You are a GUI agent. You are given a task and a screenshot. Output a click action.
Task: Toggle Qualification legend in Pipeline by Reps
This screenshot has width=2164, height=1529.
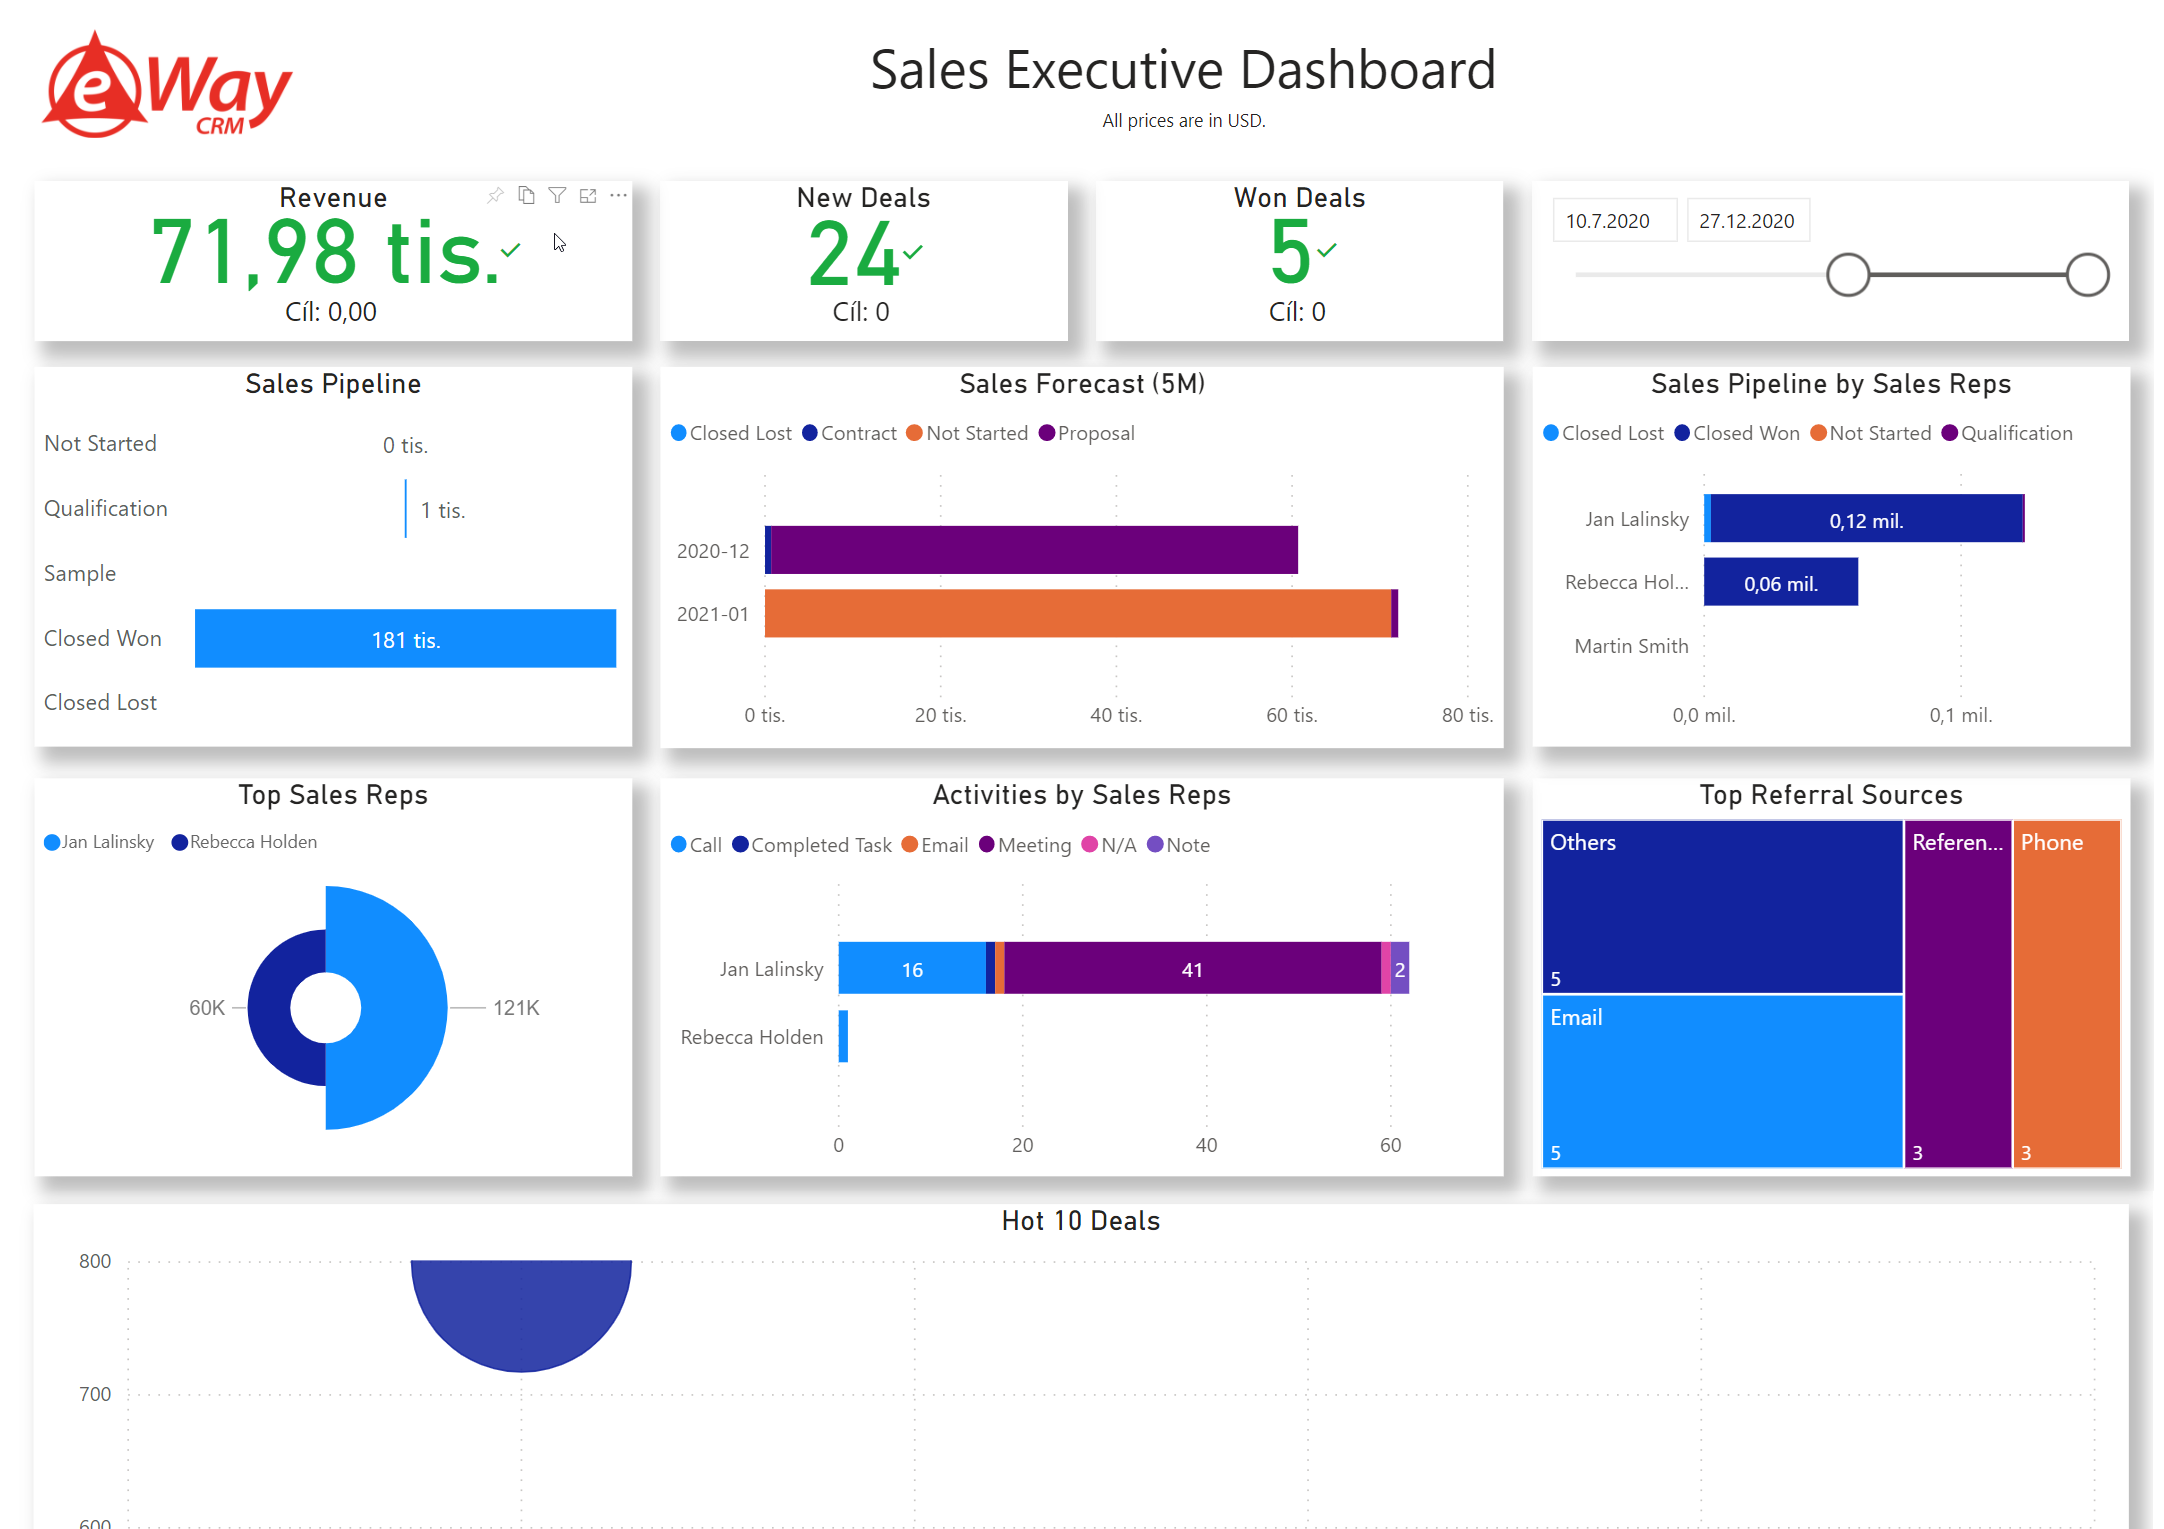click(x=2007, y=433)
